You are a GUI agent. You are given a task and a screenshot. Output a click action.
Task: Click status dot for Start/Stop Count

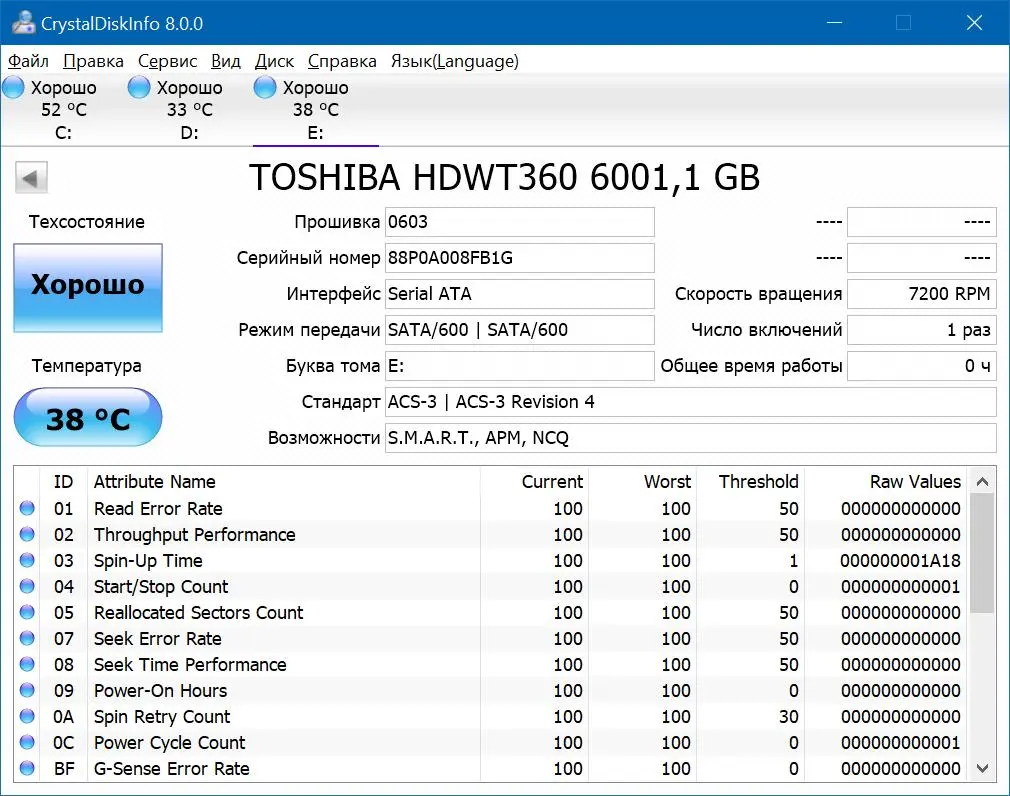coord(27,586)
